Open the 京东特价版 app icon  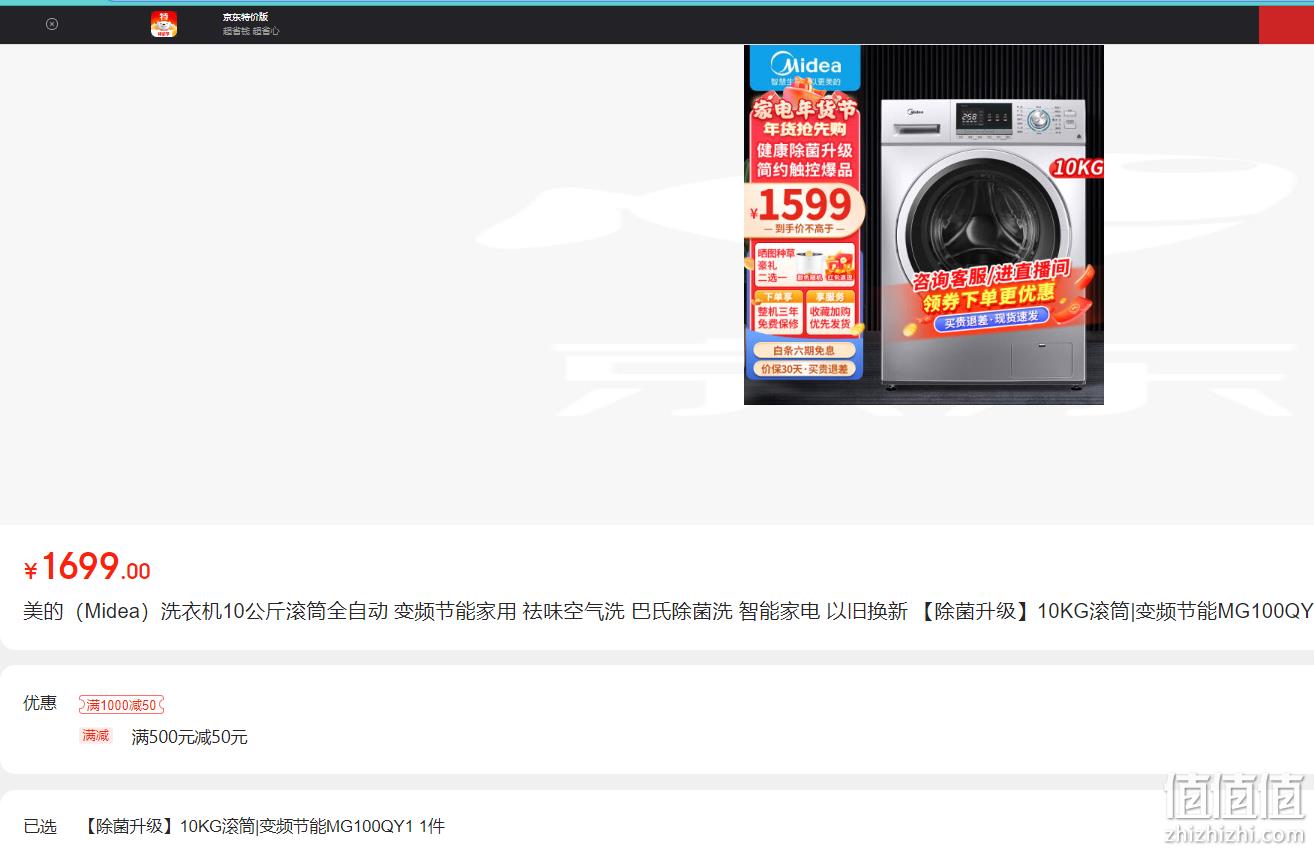[x=164, y=24]
